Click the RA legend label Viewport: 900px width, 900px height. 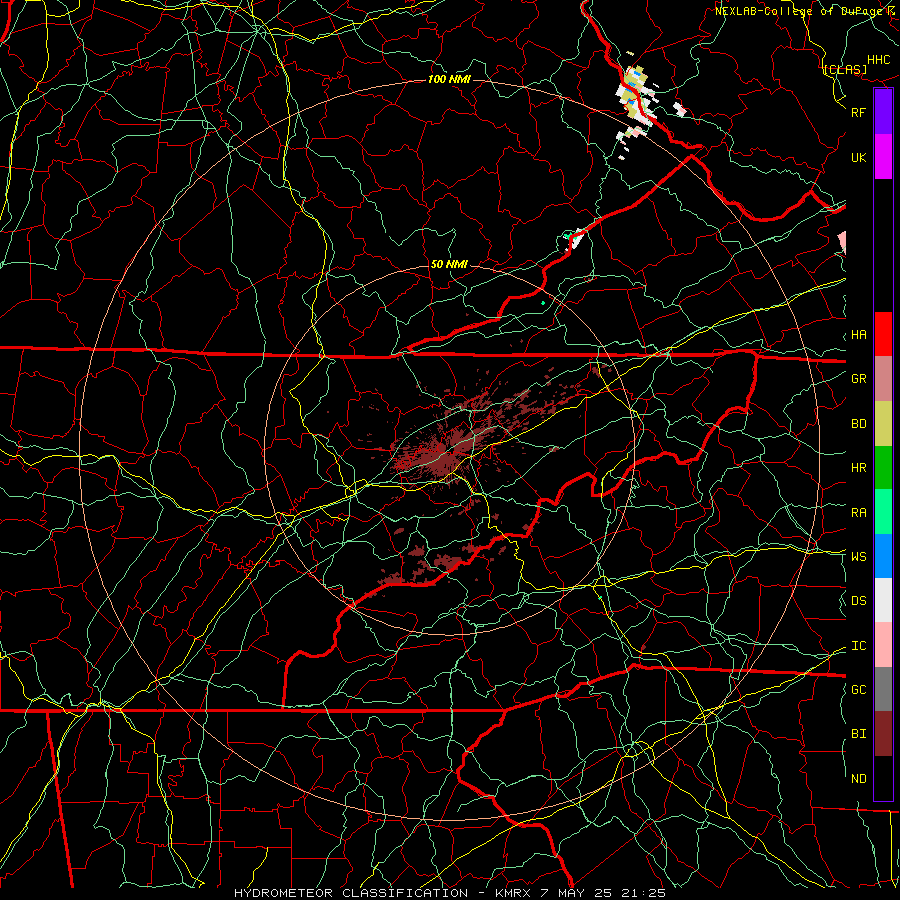pyautogui.click(x=858, y=513)
